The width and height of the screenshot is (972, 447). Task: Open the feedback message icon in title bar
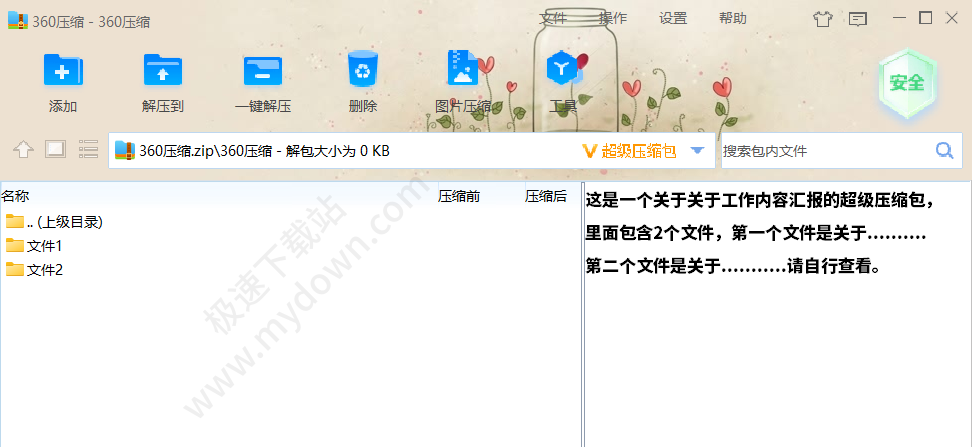(x=857, y=19)
